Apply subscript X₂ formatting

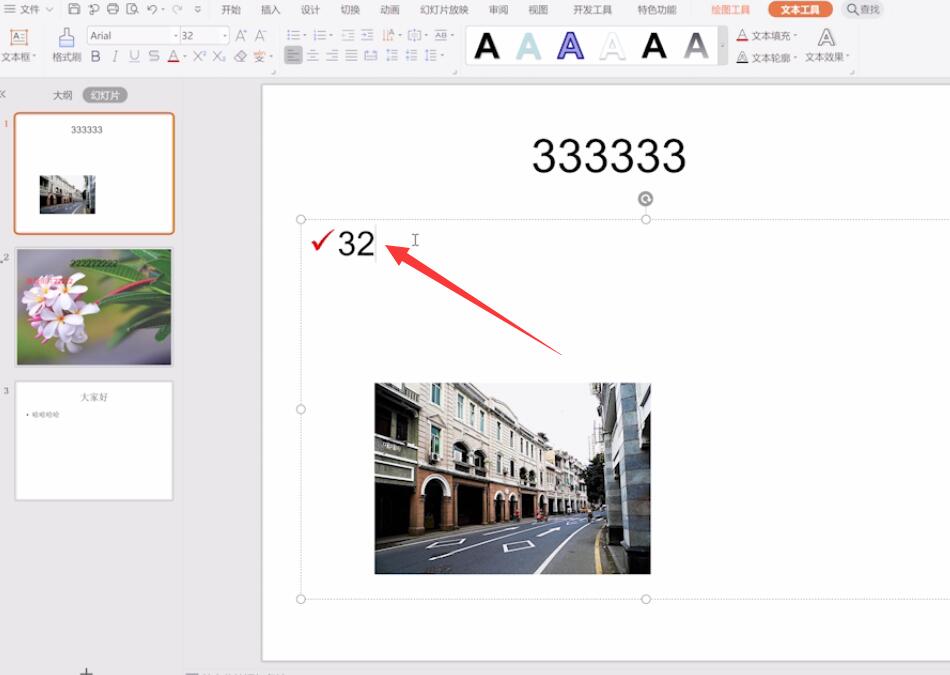tap(219, 56)
